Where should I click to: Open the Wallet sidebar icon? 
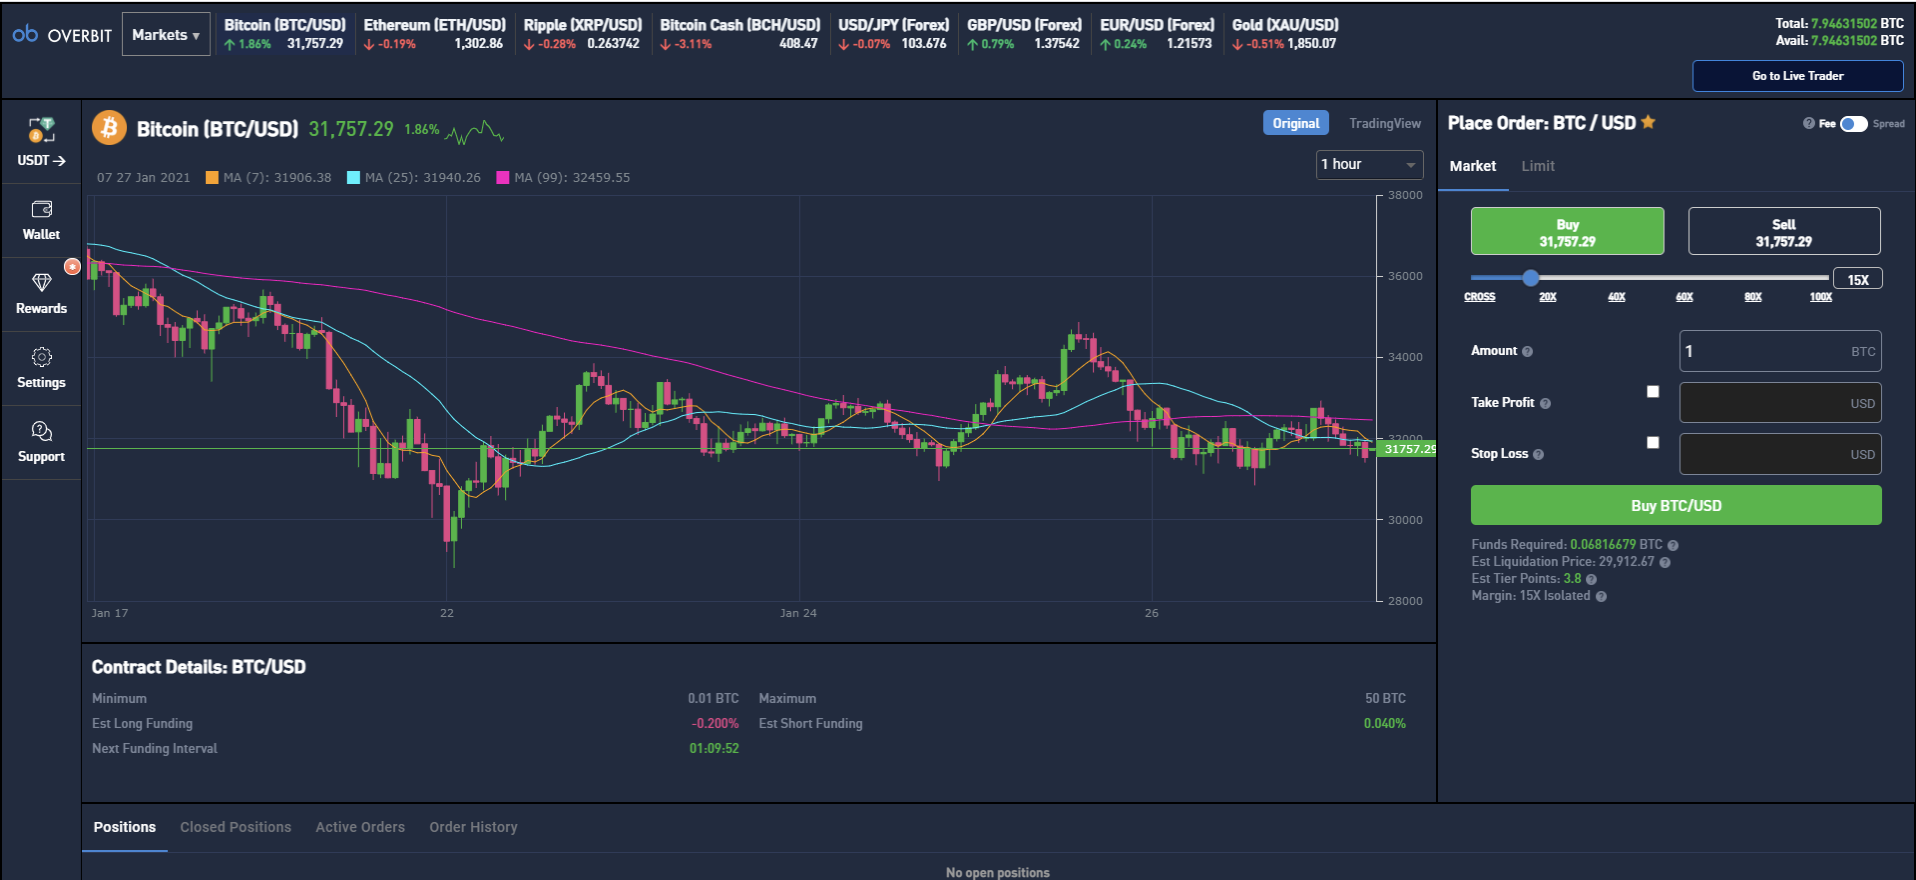(42, 209)
